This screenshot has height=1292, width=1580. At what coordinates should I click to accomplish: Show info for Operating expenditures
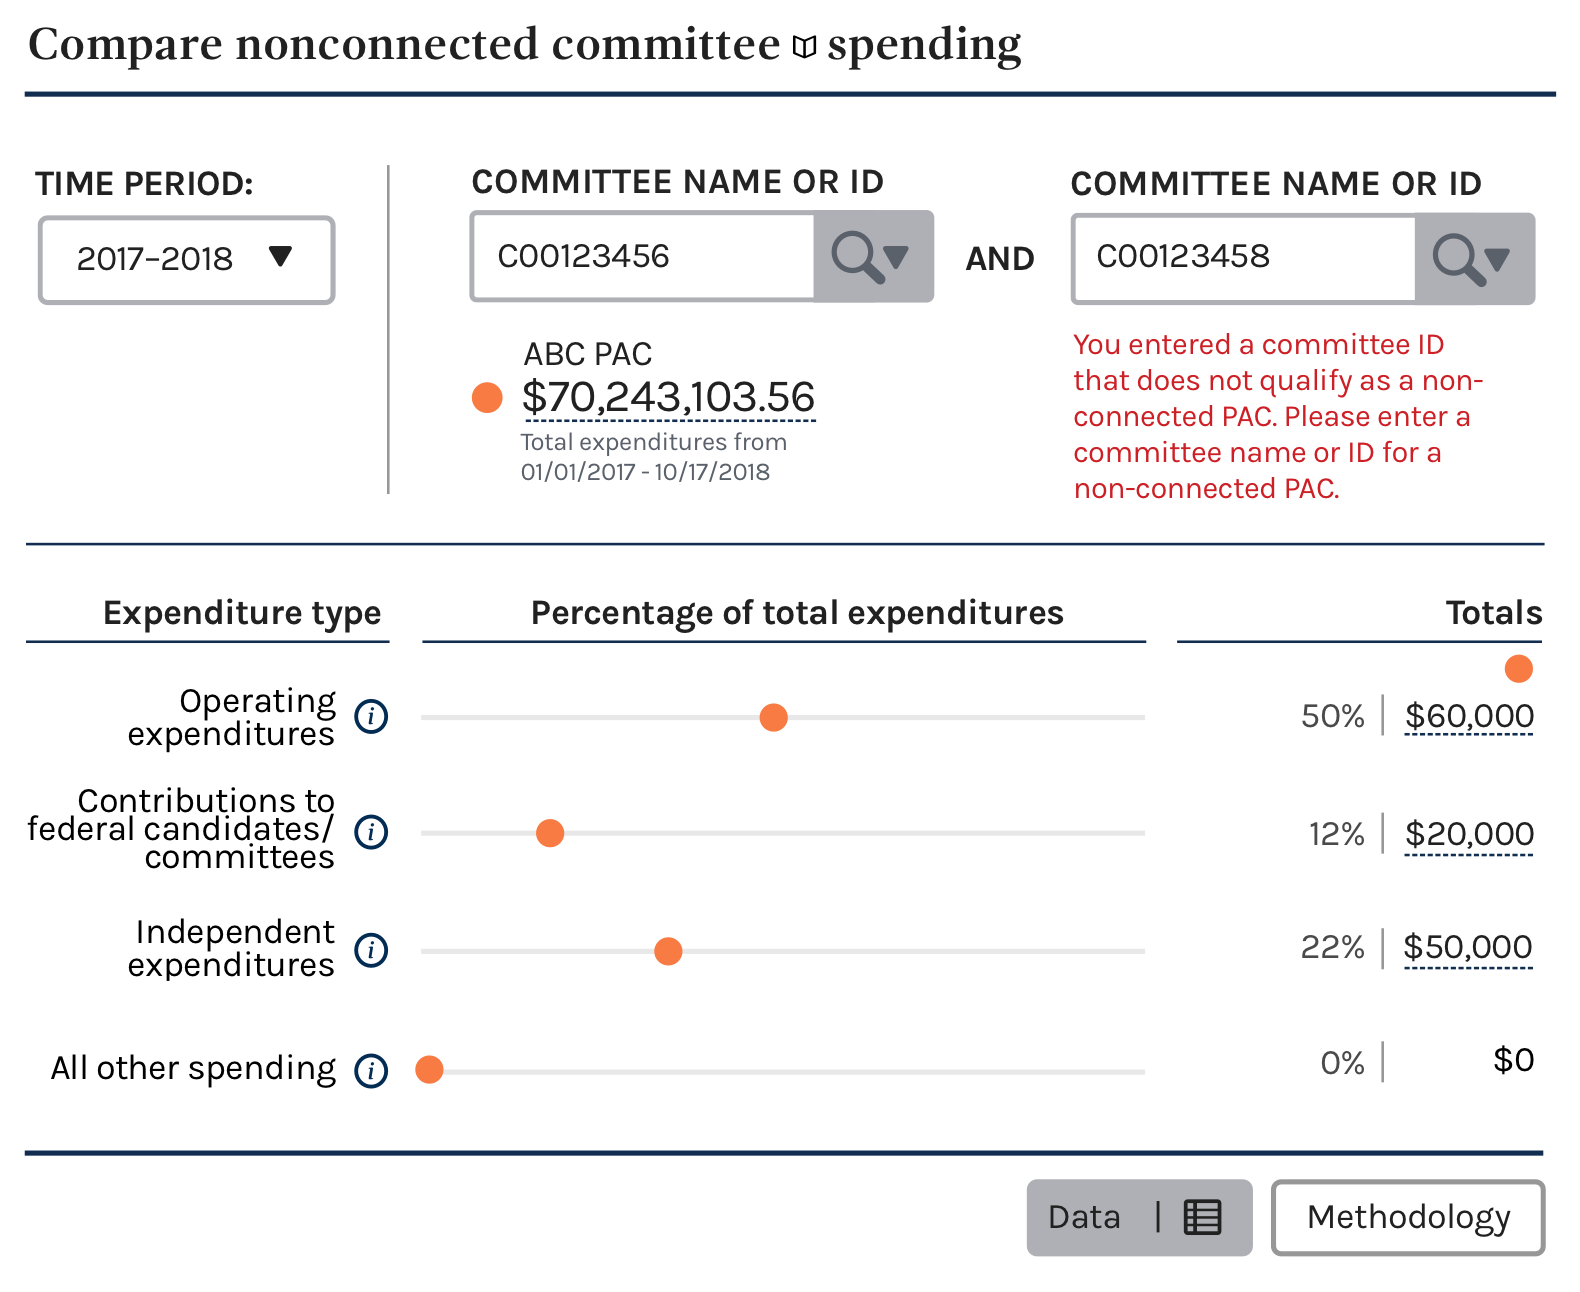coord(371,716)
